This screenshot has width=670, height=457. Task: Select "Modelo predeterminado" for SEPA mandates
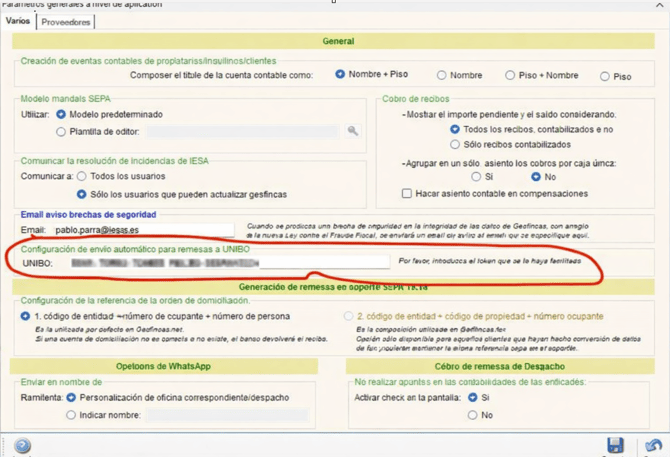61,115
